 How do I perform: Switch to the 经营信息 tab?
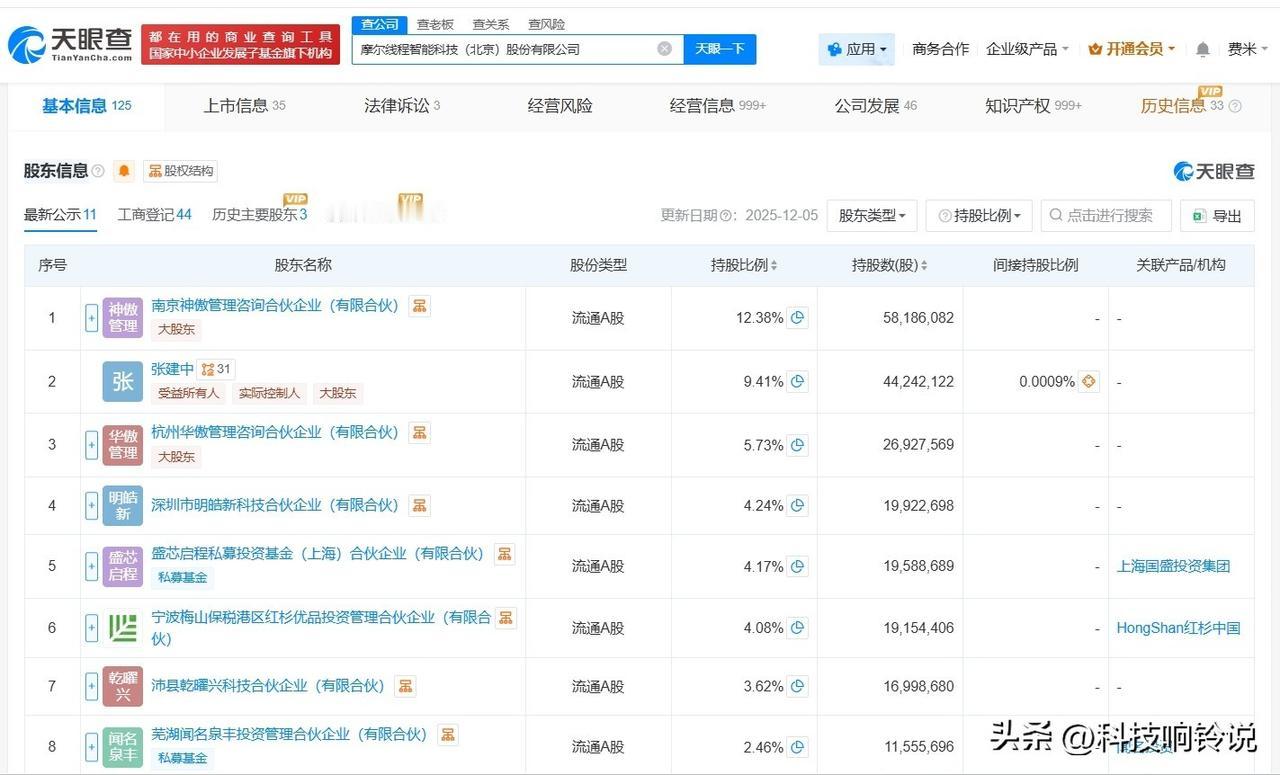[717, 106]
